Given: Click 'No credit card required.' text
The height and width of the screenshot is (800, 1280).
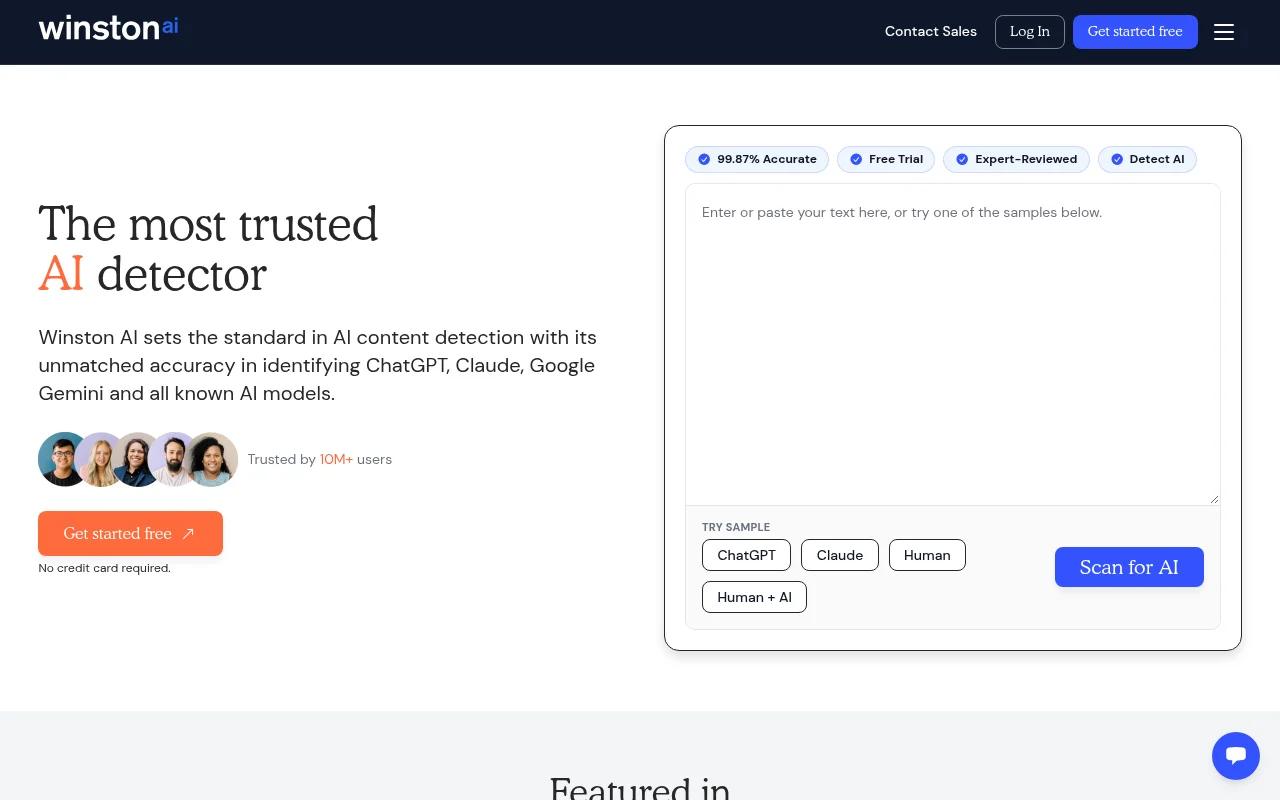Looking at the screenshot, I should [x=104, y=568].
